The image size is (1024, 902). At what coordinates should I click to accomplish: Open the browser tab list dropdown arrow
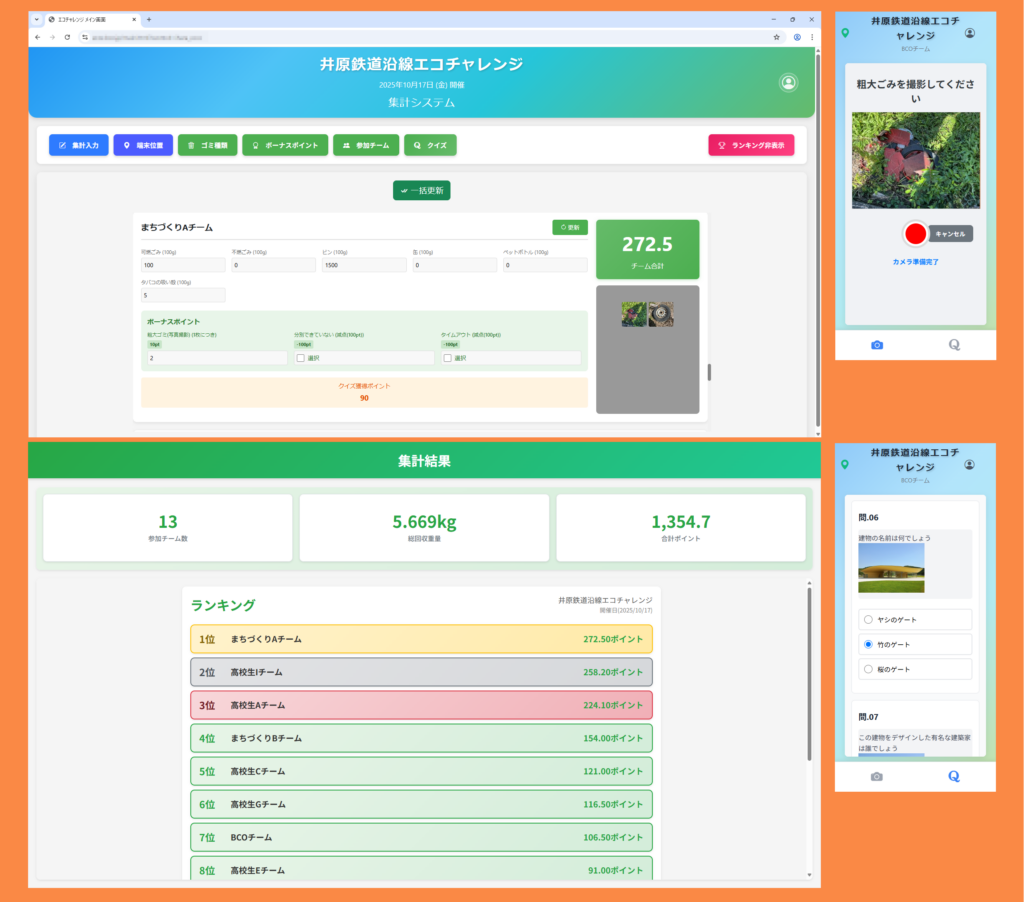(x=37, y=19)
